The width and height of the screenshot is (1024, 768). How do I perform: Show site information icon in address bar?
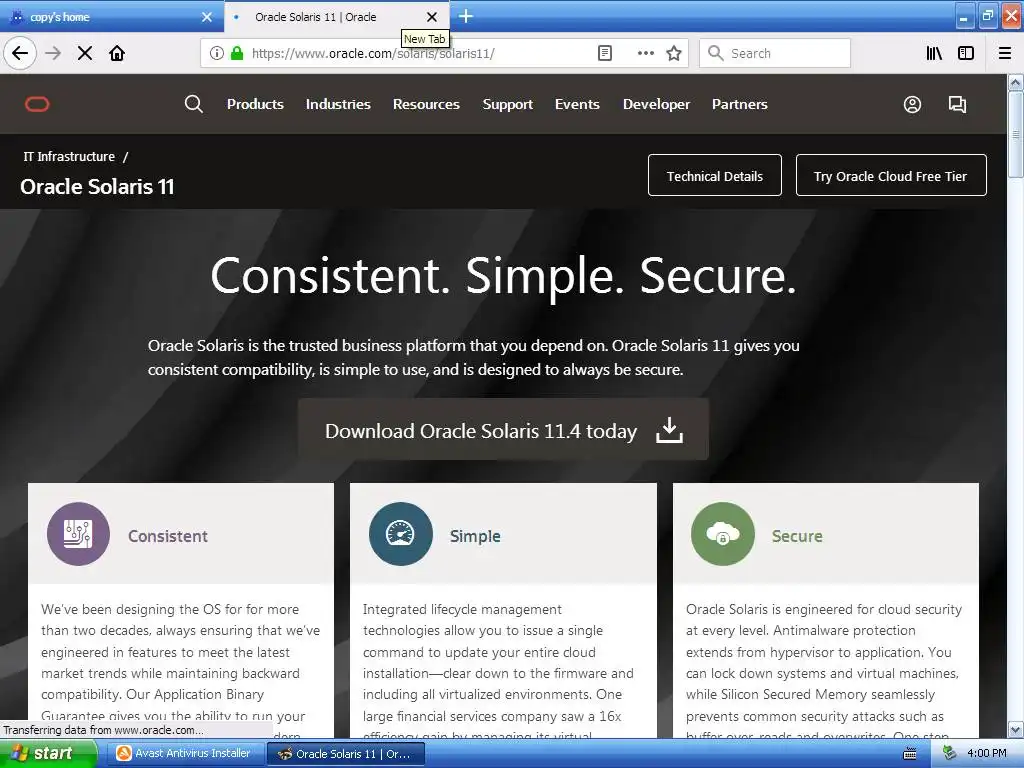(x=217, y=53)
